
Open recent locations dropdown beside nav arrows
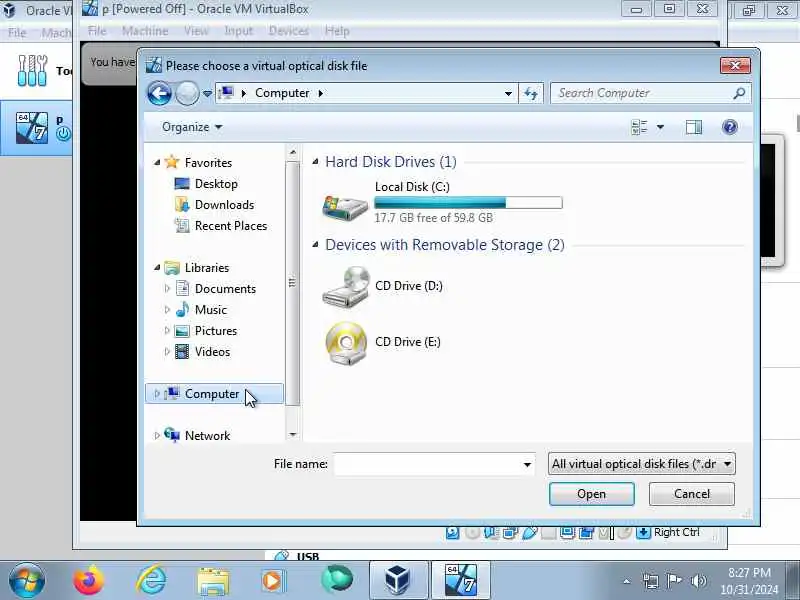coord(207,94)
